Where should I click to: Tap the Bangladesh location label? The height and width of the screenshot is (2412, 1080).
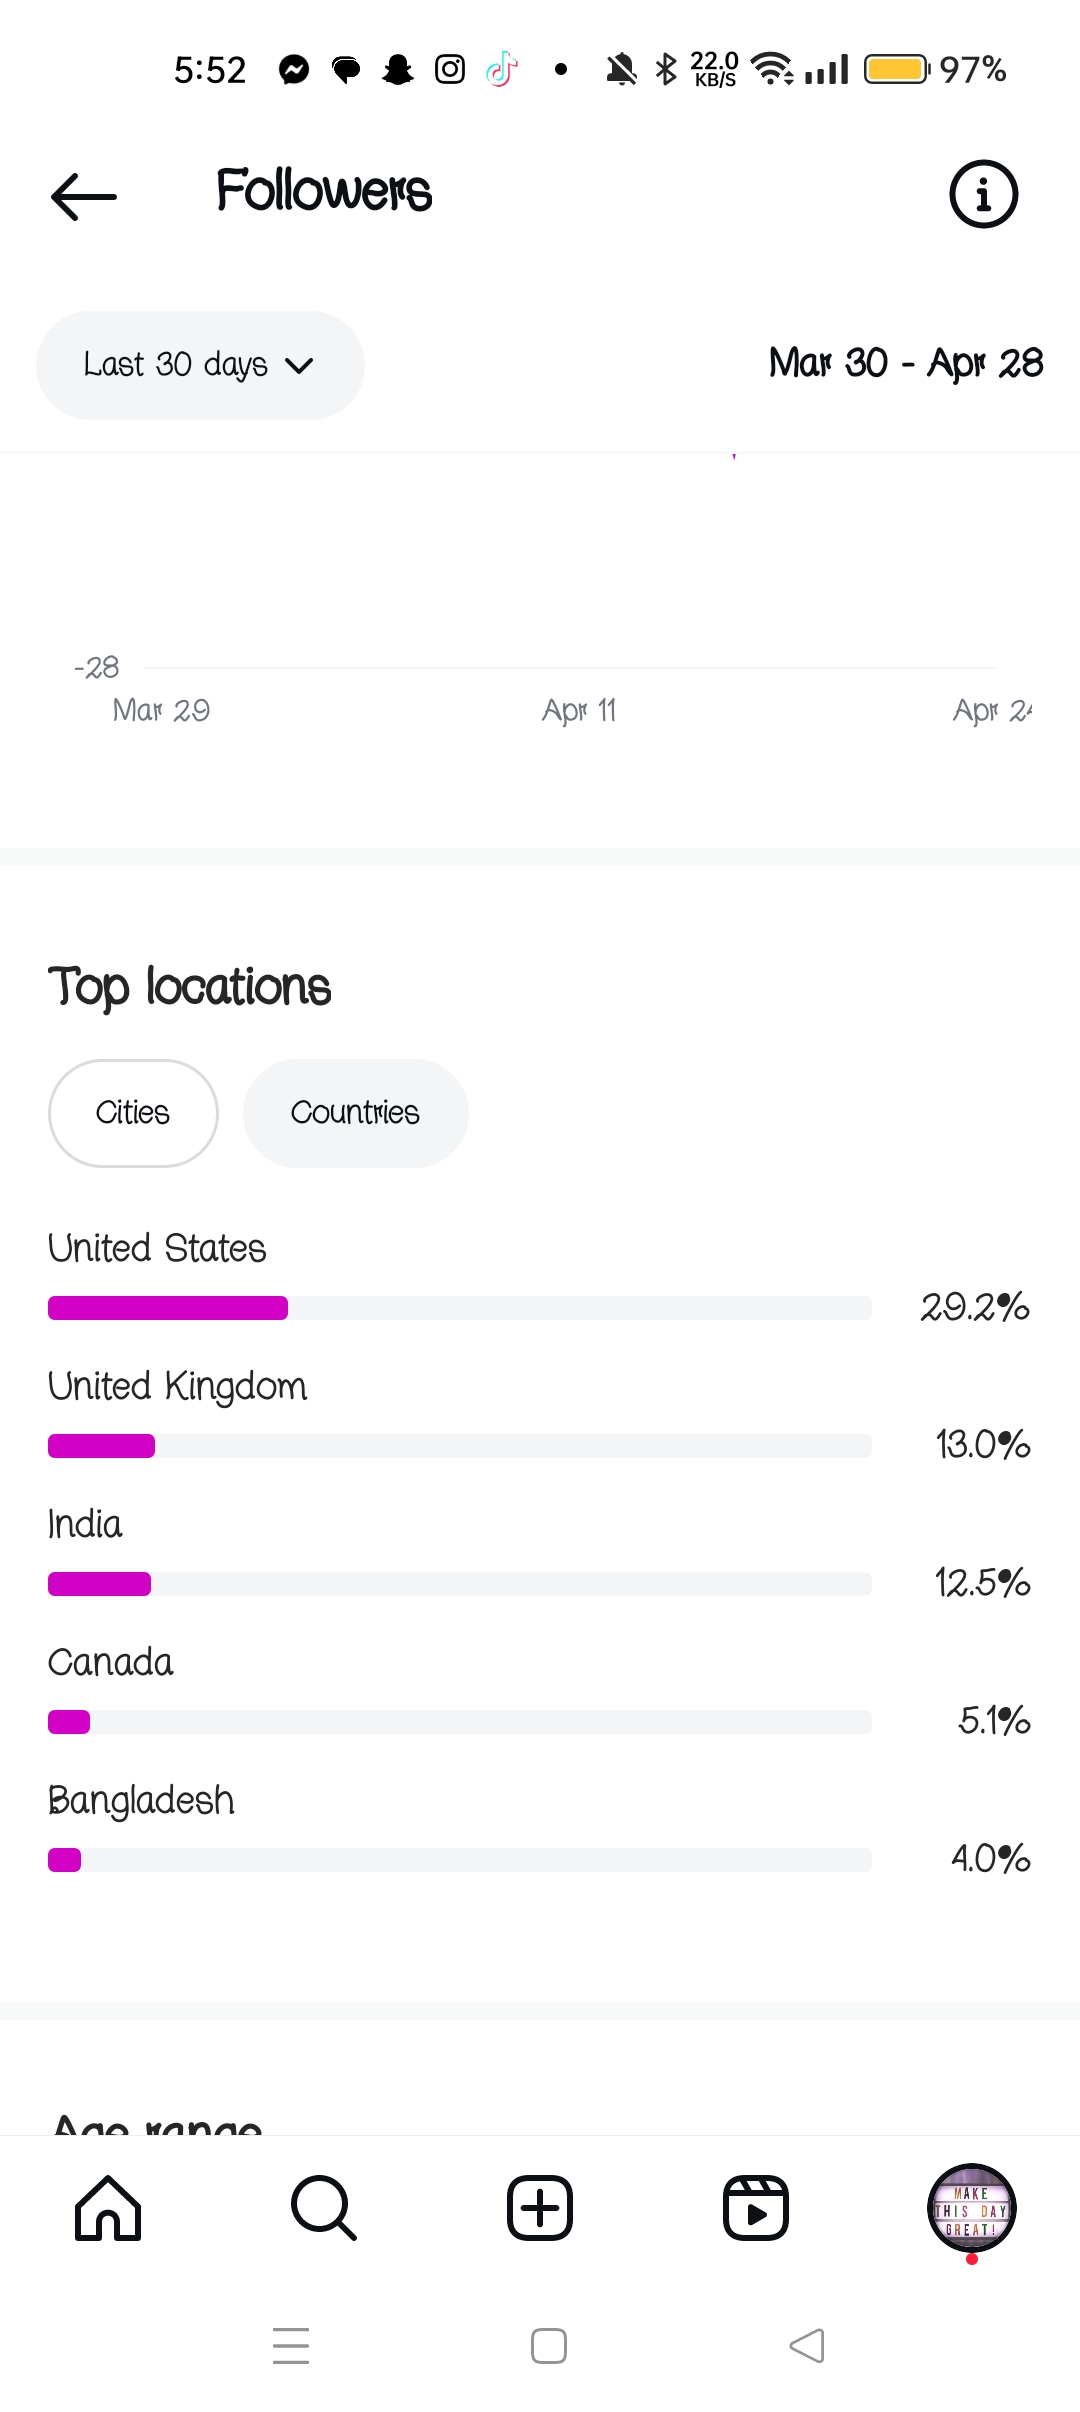[x=141, y=1800]
